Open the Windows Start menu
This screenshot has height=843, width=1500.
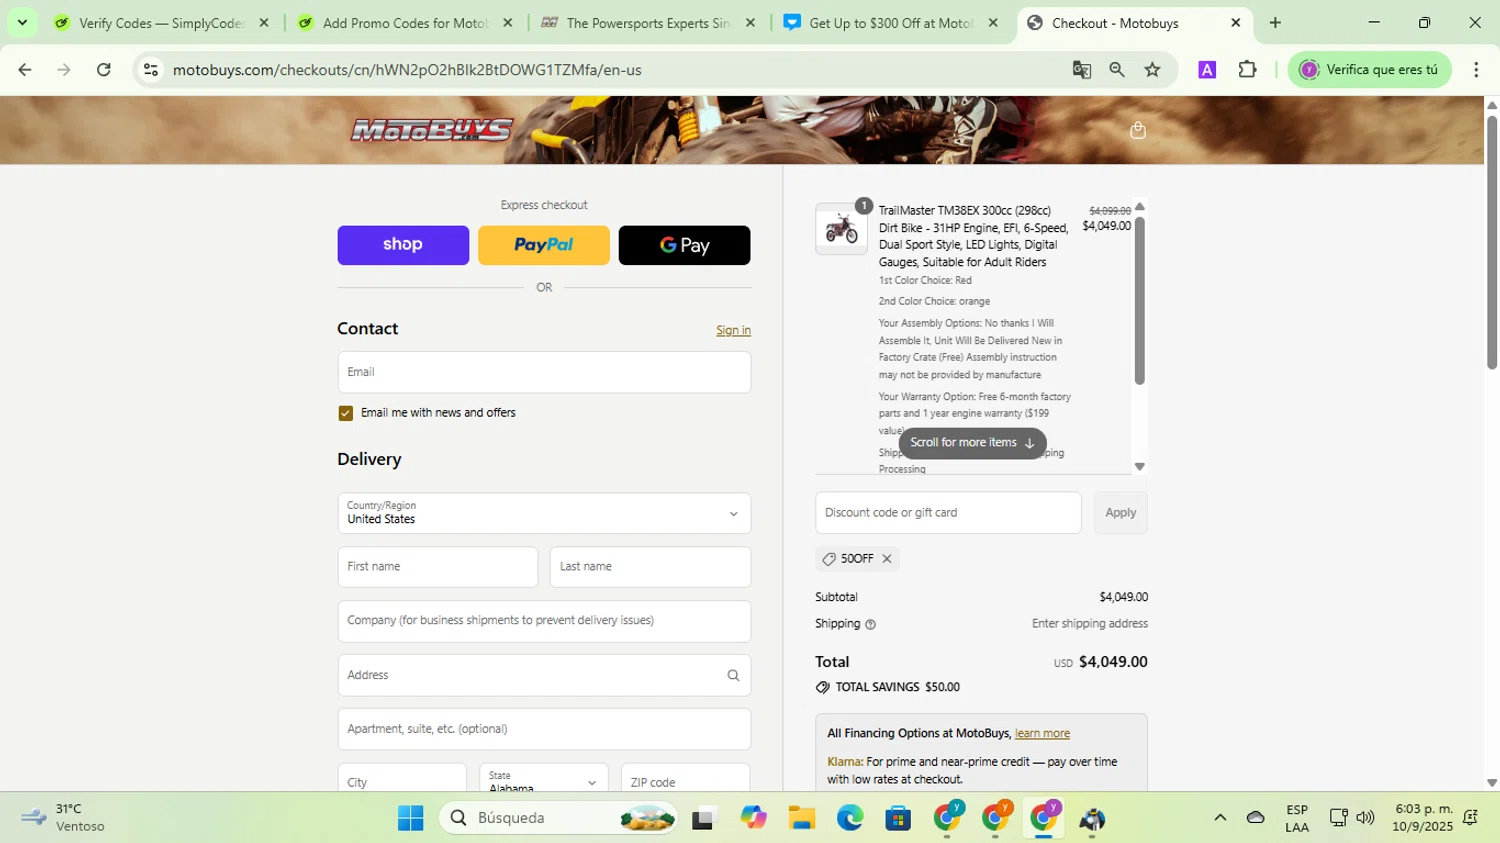click(410, 819)
